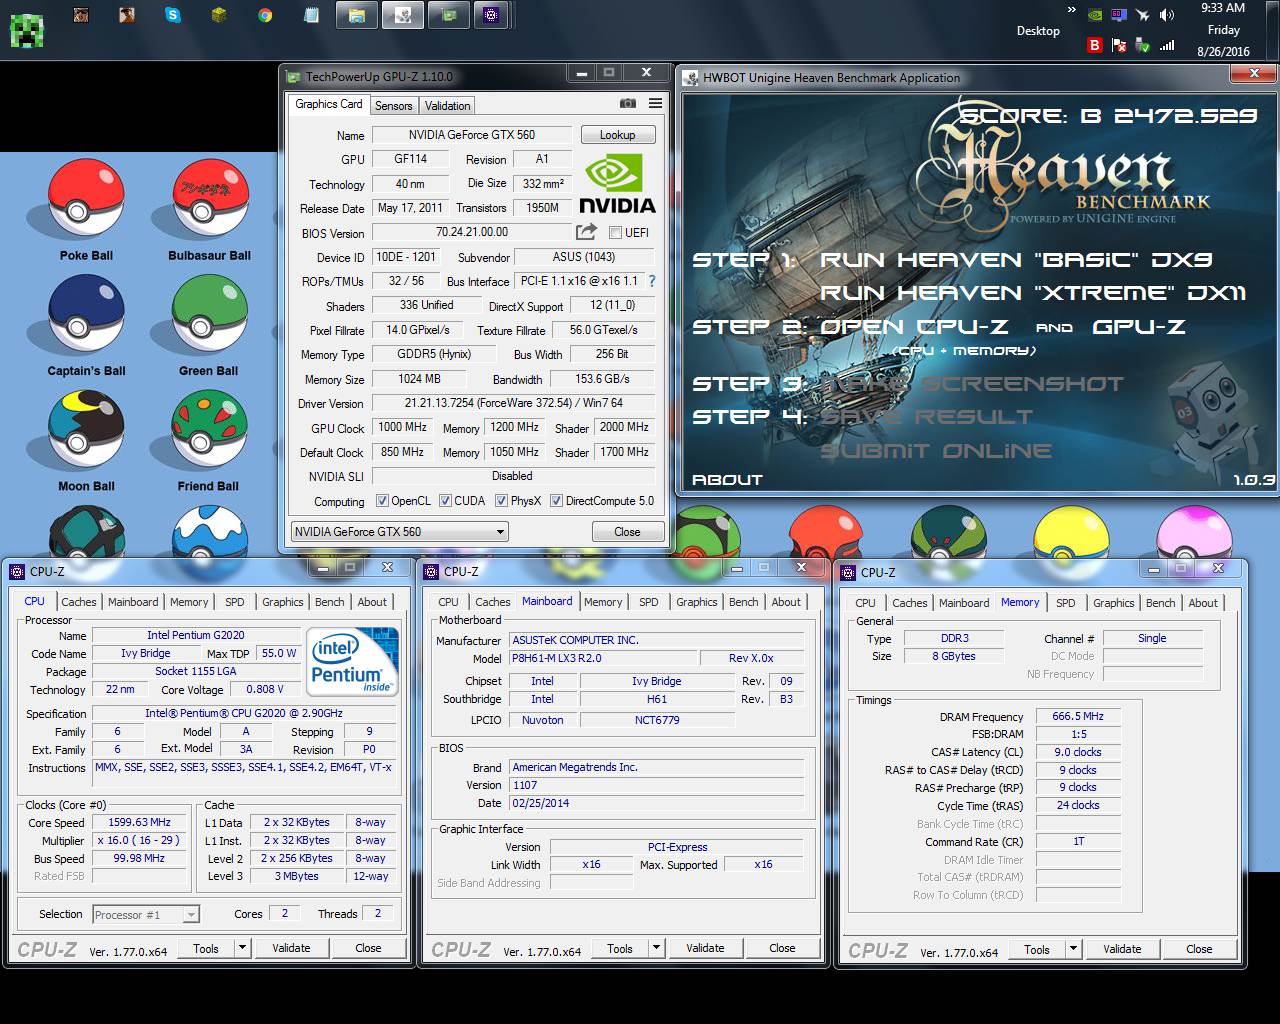Open the Creeper-face Start button
This screenshot has height=1024, width=1280.
click(27, 31)
